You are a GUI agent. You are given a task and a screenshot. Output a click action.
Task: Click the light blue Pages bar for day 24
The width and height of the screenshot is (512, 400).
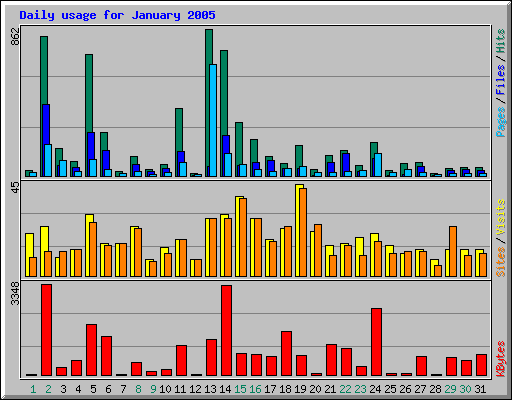(378, 165)
